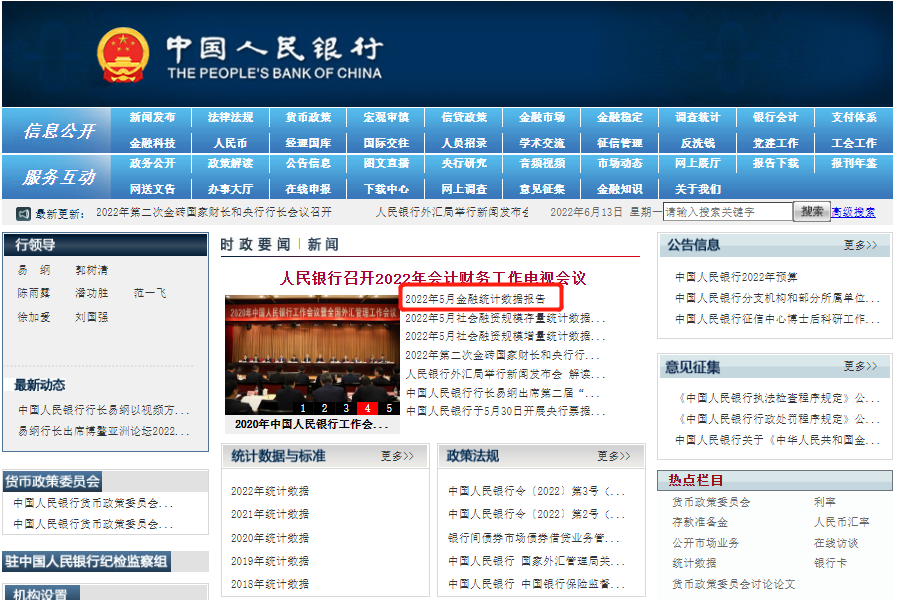
Task: Open 2022年5月金融统计数据报告 link
Action: (x=475, y=299)
